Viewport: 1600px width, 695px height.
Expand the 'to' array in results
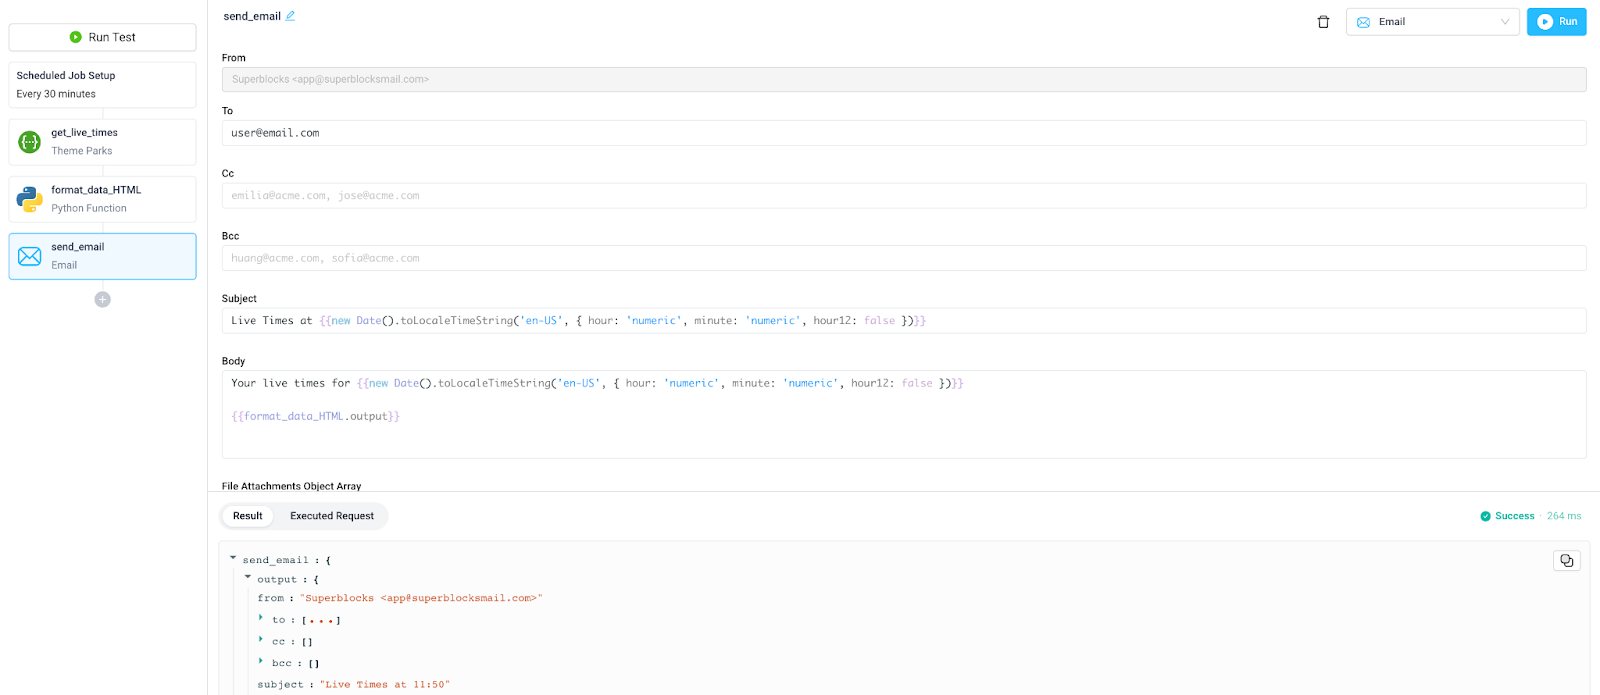[x=261, y=618]
